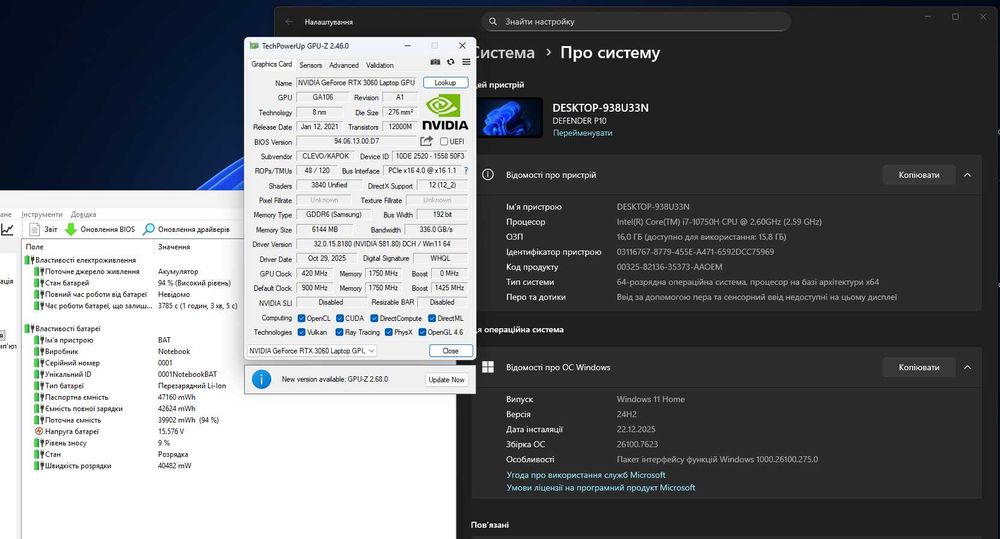Image resolution: width=1000 pixels, height=539 pixels.
Task: Click the Властивості батареї group icon
Action: tap(29, 329)
